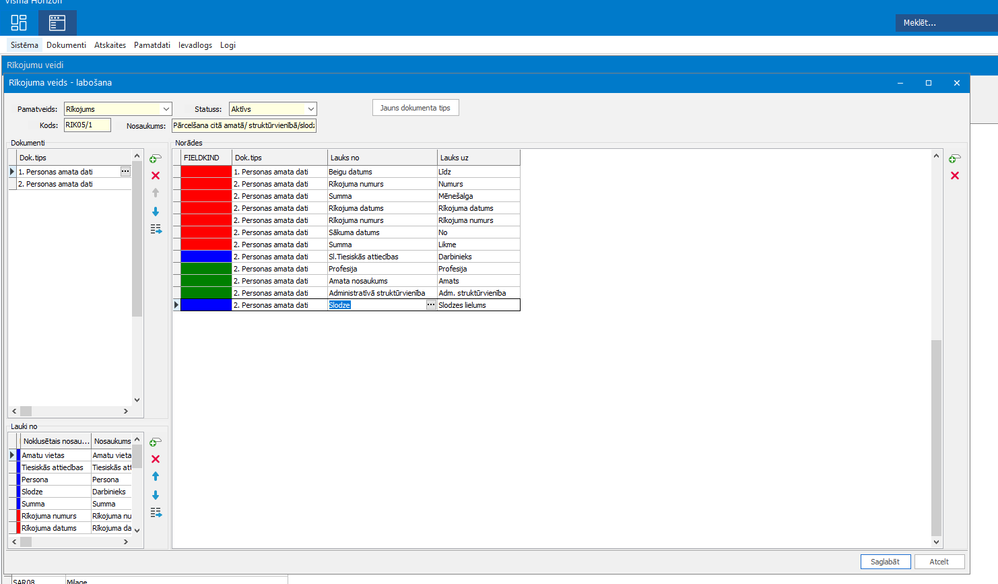
Task: Click FIELDKIND column header
Action: (206, 158)
